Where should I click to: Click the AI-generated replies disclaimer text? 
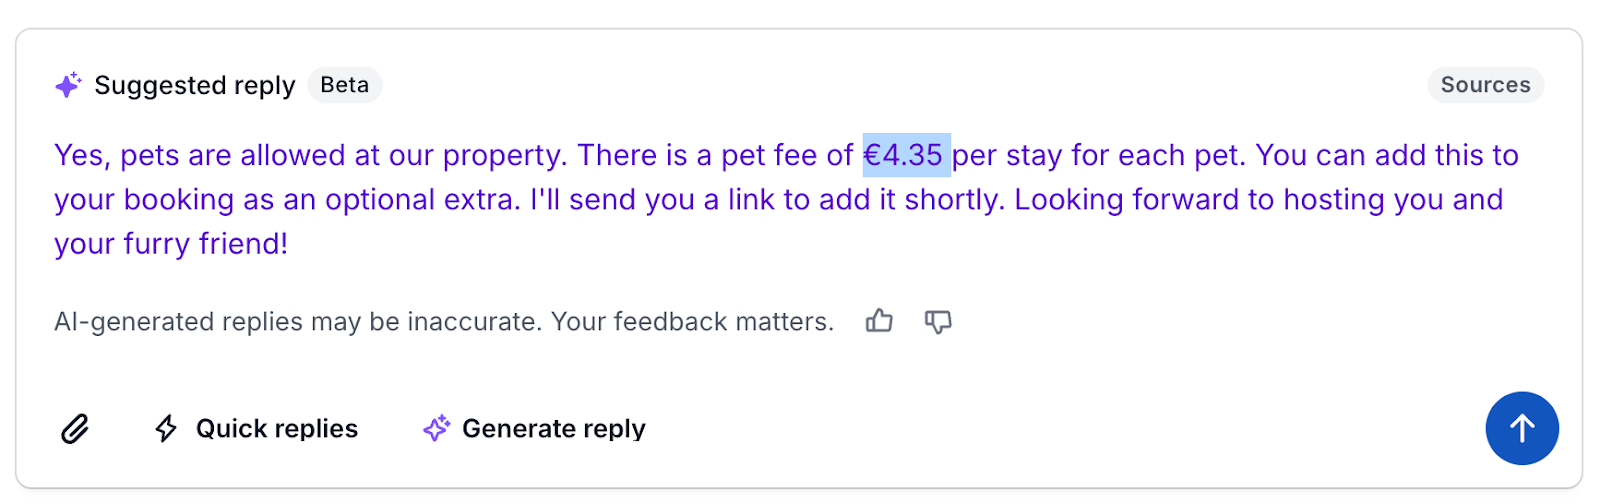pos(443,322)
